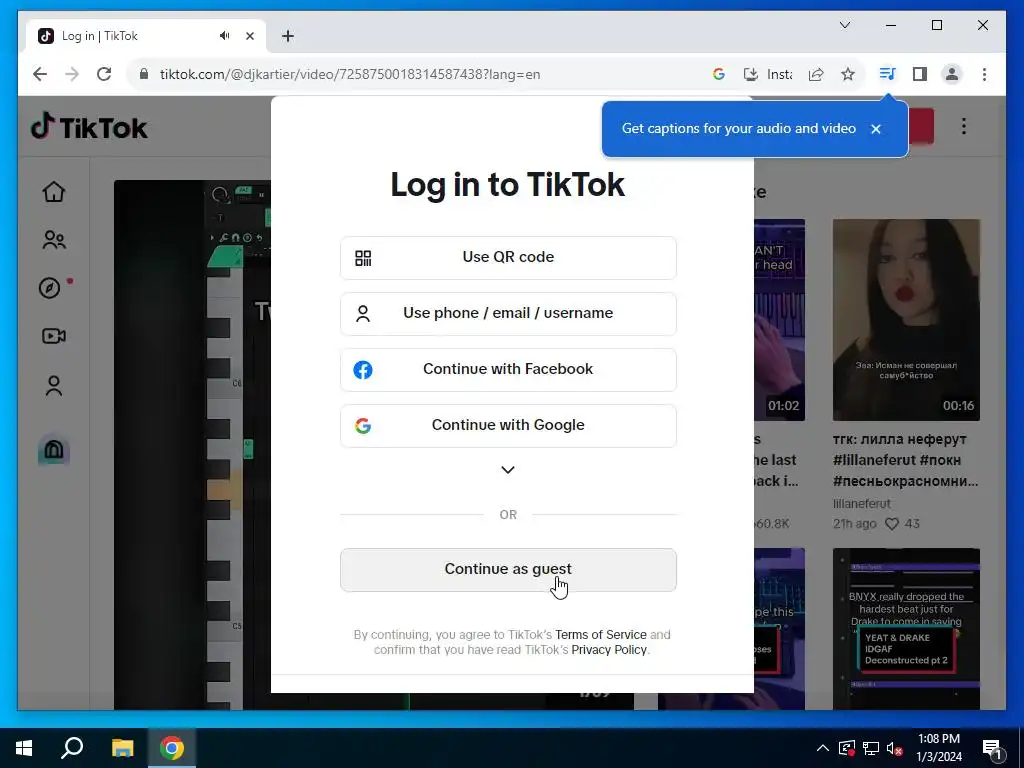1024x768 pixels.
Task: Open the Home feed sidebar icon
Action: (x=54, y=191)
